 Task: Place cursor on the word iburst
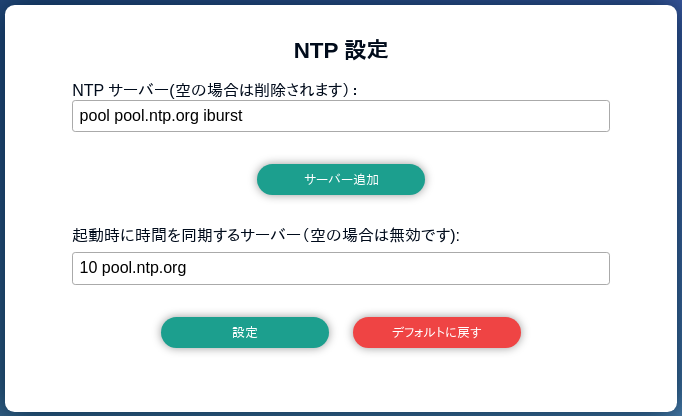tap(222, 116)
